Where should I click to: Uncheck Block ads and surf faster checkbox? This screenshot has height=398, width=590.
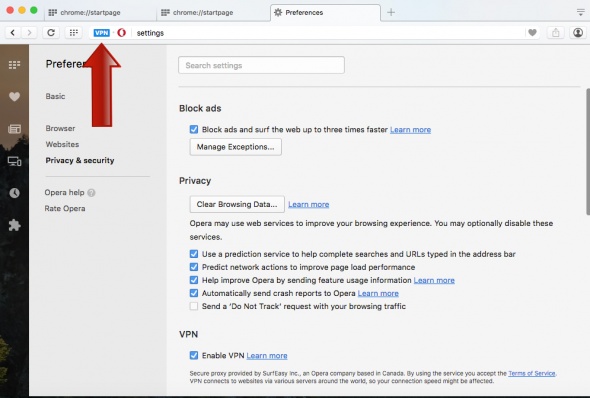click(x=194, y=129)
